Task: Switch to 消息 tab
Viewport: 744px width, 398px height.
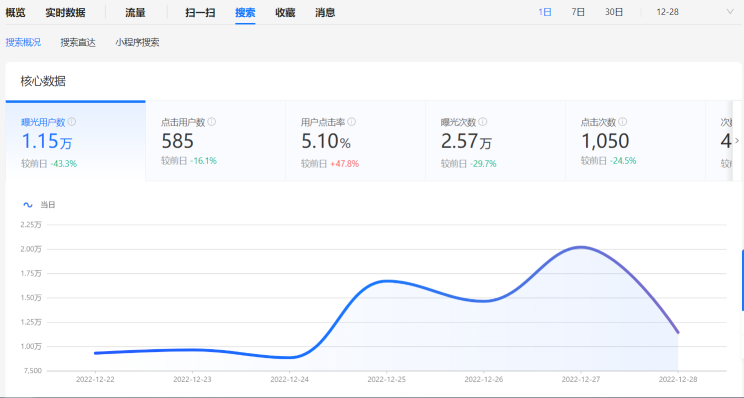Action: [x=325, y=12]
